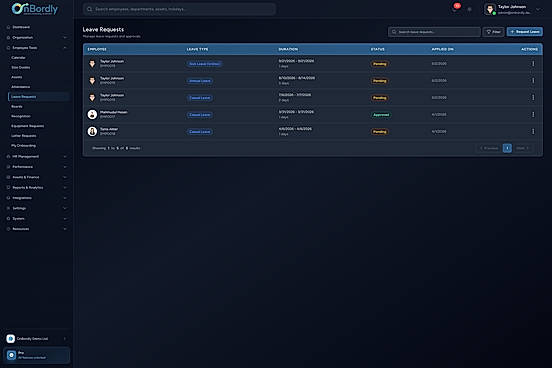Click the Pro plan features card
The image size is (552, 368).
(x=37, y=355)
